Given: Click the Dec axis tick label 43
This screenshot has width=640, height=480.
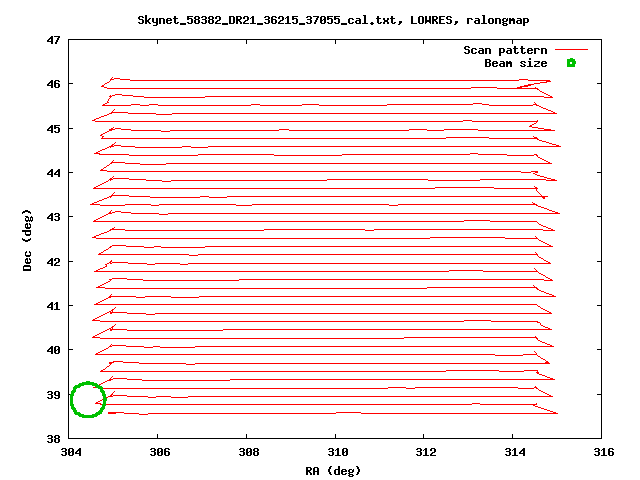Looking at the screenshot, I should [53, 217].
